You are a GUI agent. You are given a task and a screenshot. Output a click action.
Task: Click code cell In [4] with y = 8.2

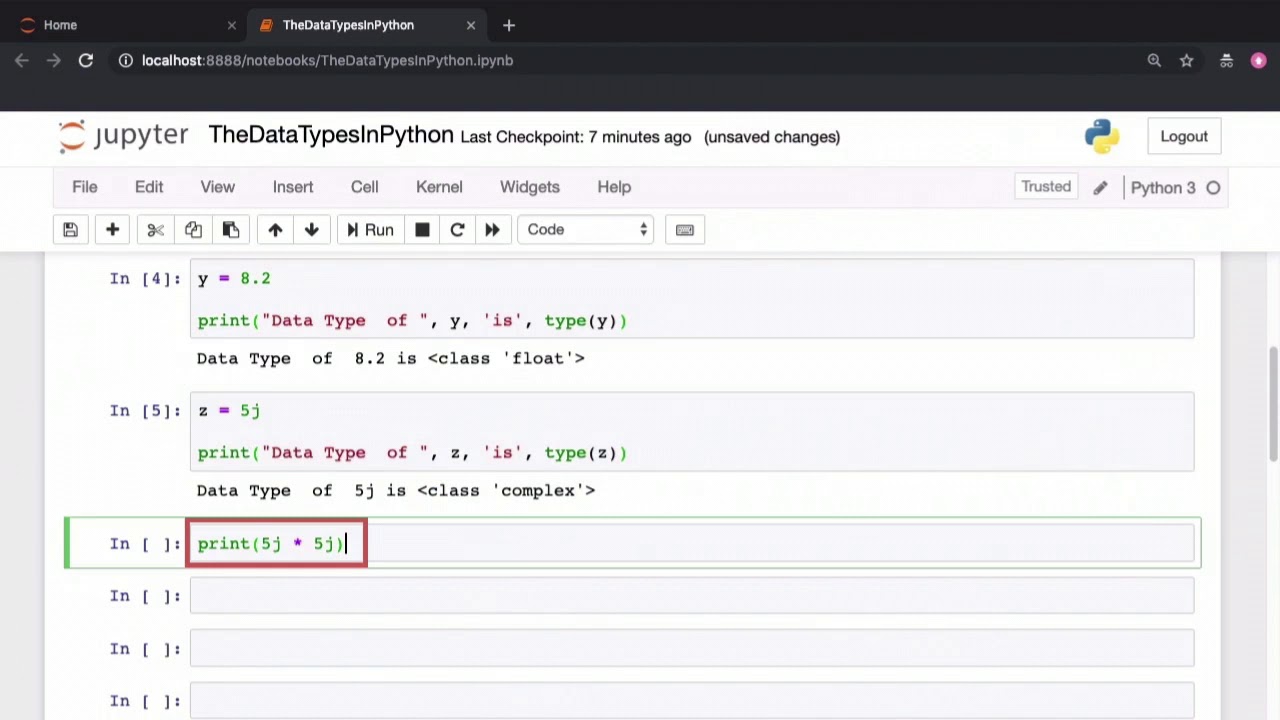[x=692, y=299]
